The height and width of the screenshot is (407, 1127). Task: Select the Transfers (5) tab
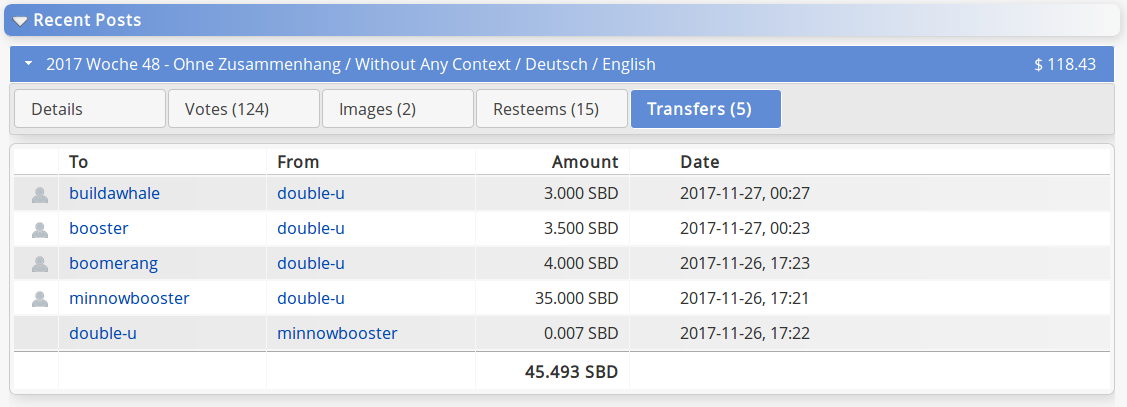(706, 109)
